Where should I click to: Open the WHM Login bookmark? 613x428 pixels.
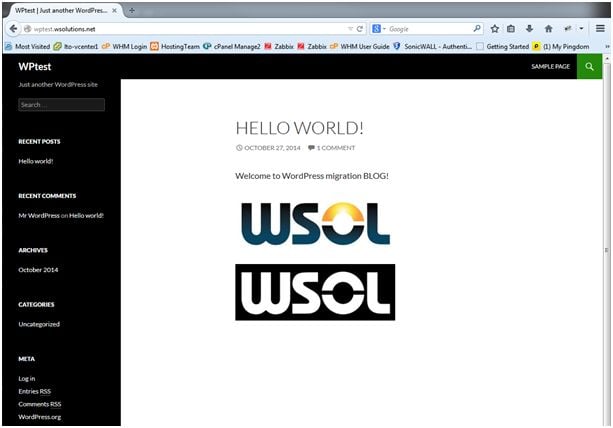point(124,47)
